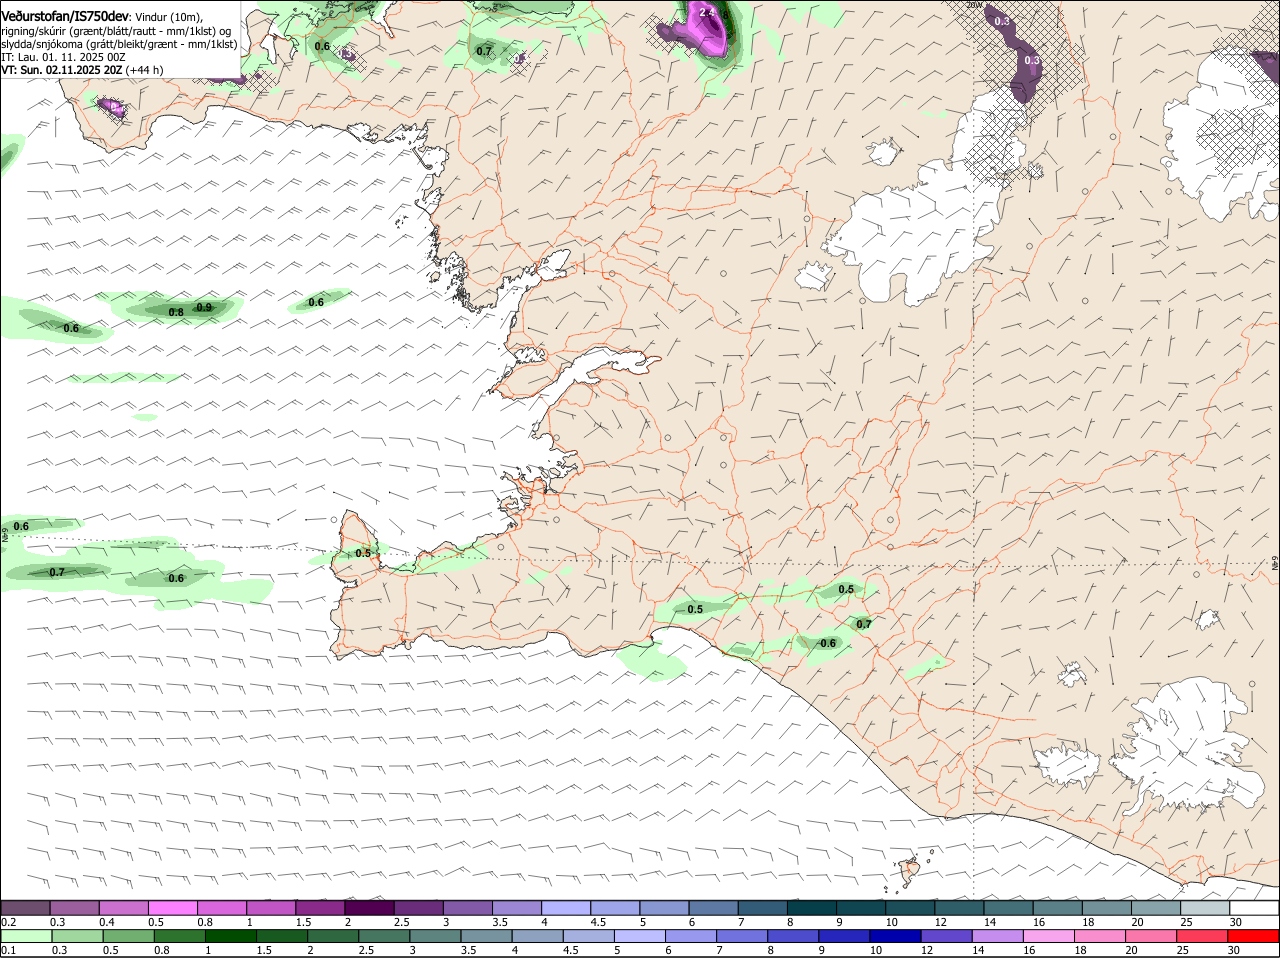Pick the pink 16 swatch in the lower legend row
This screenshot has height=958, width=1280.
(x=1050, y=936)
